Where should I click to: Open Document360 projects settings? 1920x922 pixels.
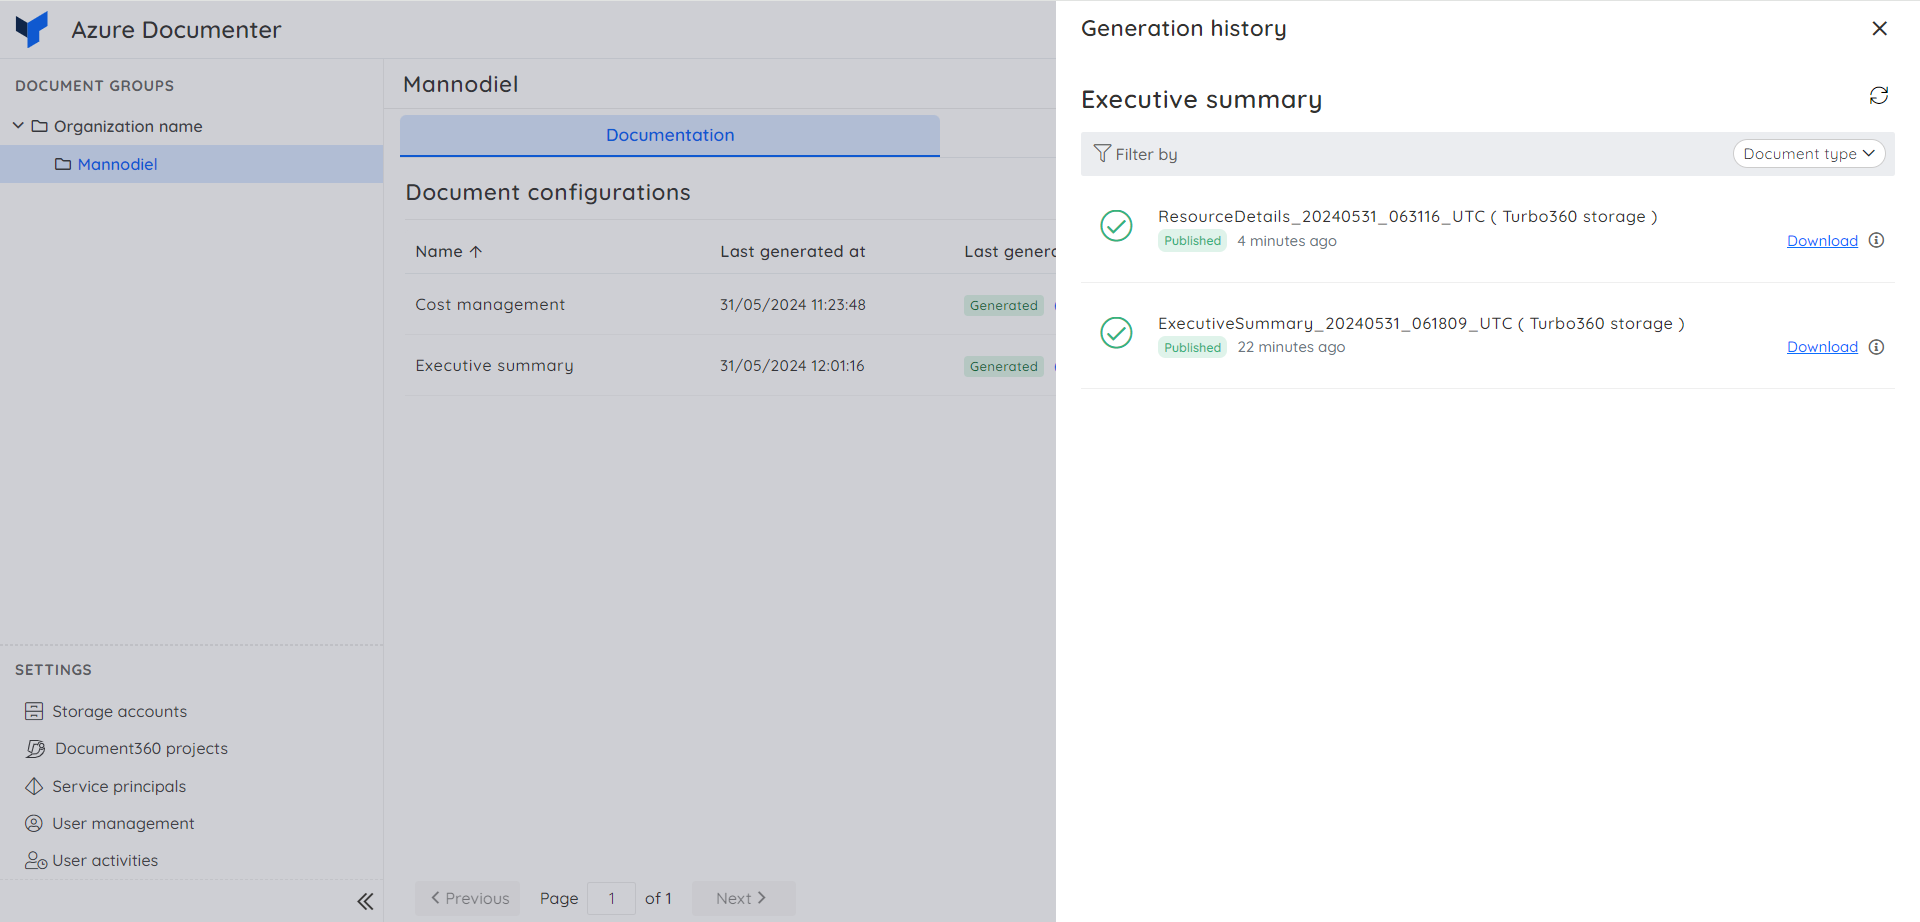(141, 748)
